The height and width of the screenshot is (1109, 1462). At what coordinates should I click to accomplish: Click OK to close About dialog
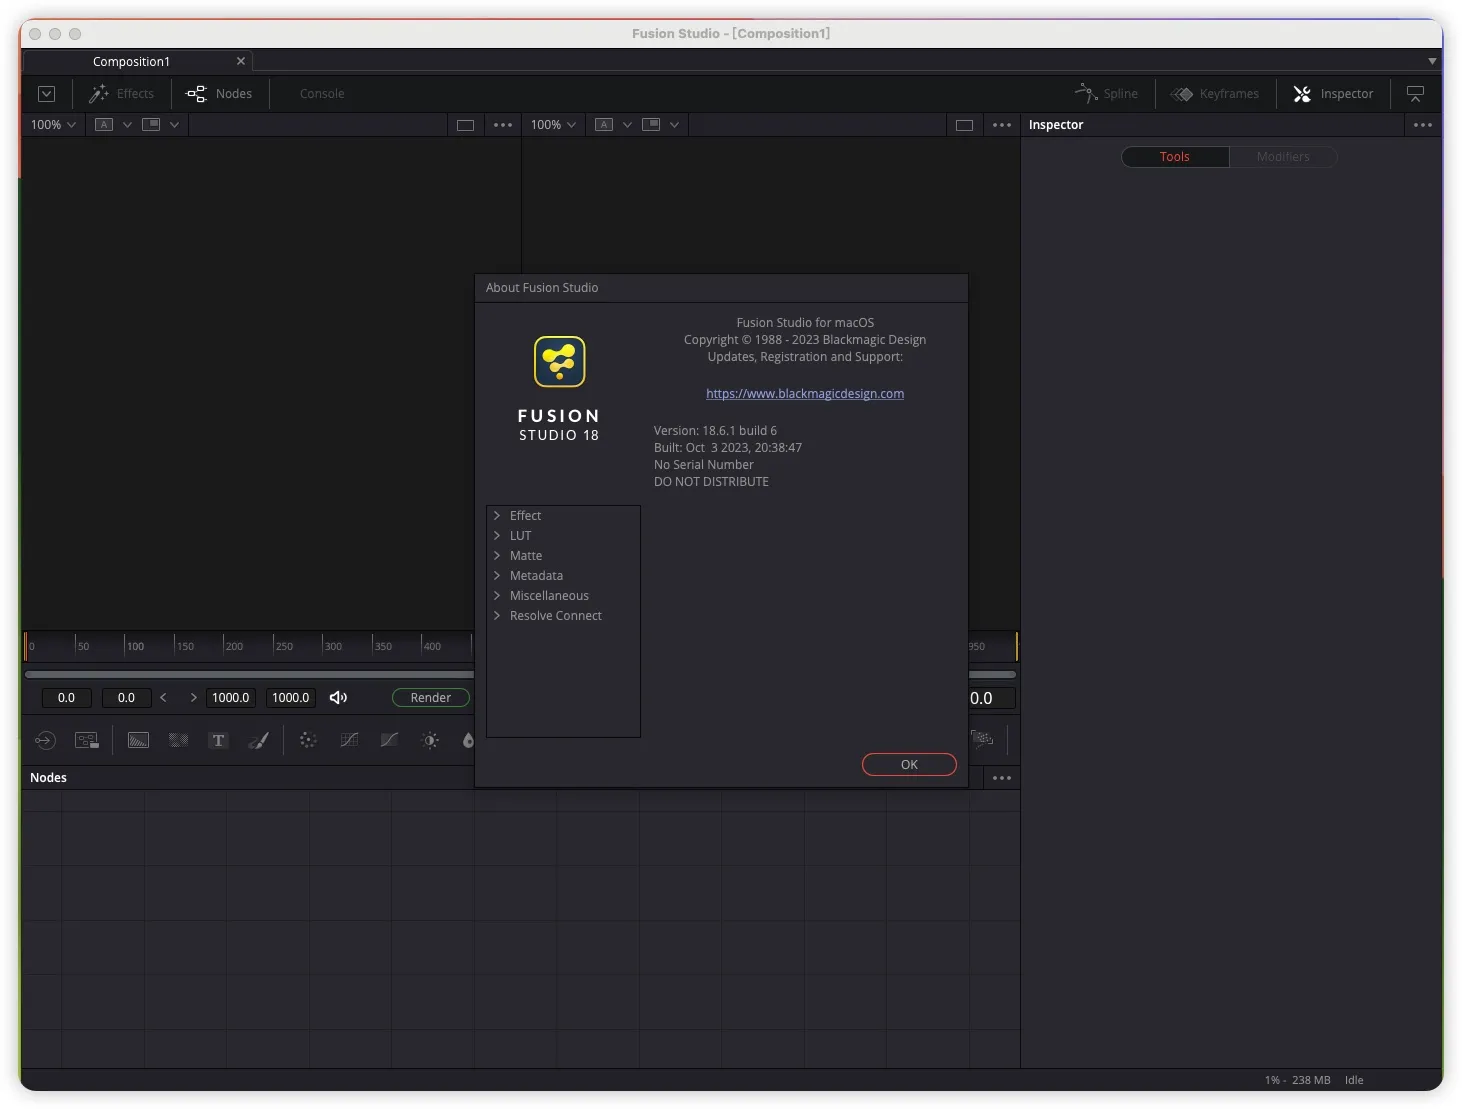tap(909, 765)
